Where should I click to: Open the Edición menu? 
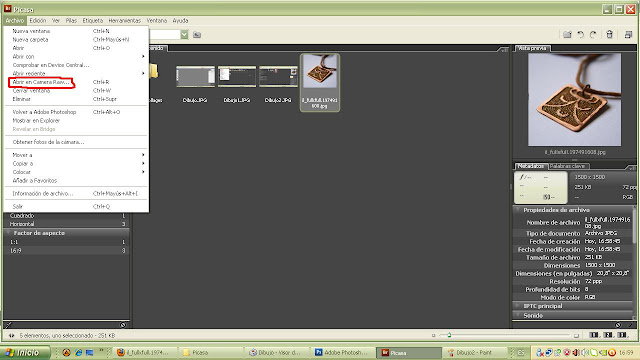(x=38, y=20)
